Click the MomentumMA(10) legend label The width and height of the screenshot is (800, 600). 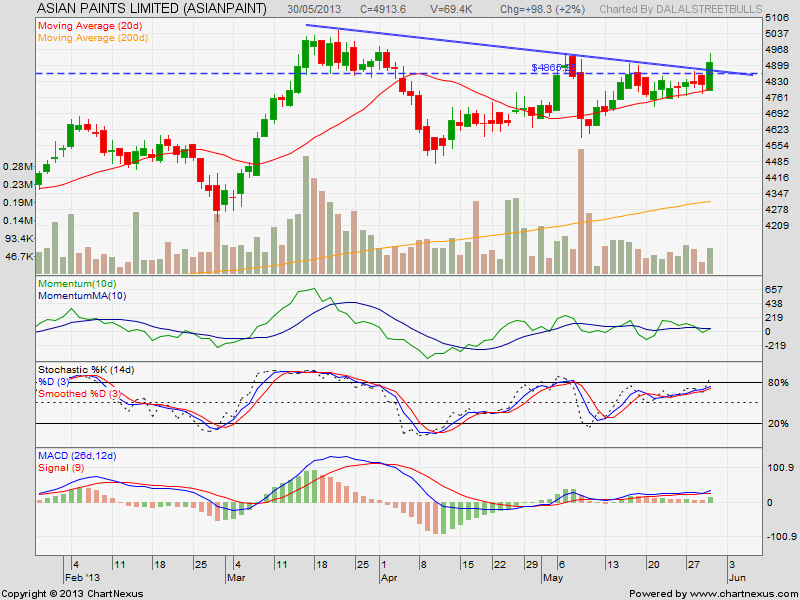82,296
